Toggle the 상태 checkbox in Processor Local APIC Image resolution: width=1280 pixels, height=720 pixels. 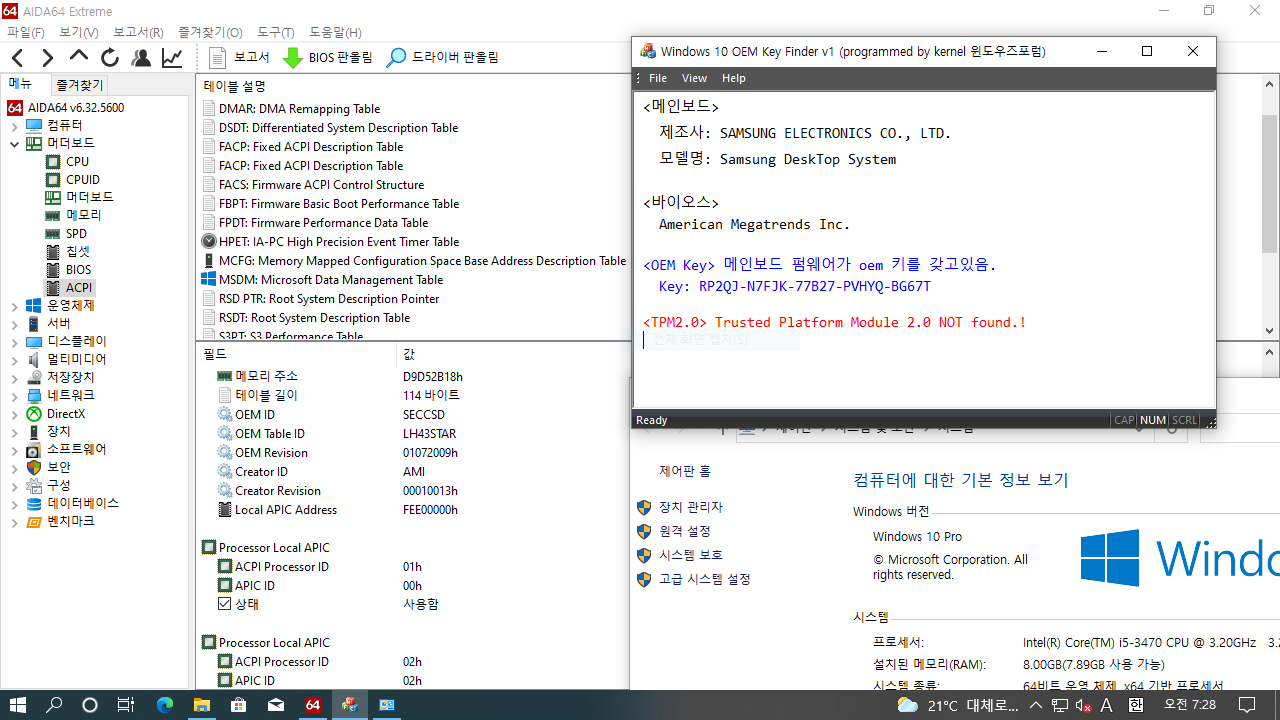[225, 605]
